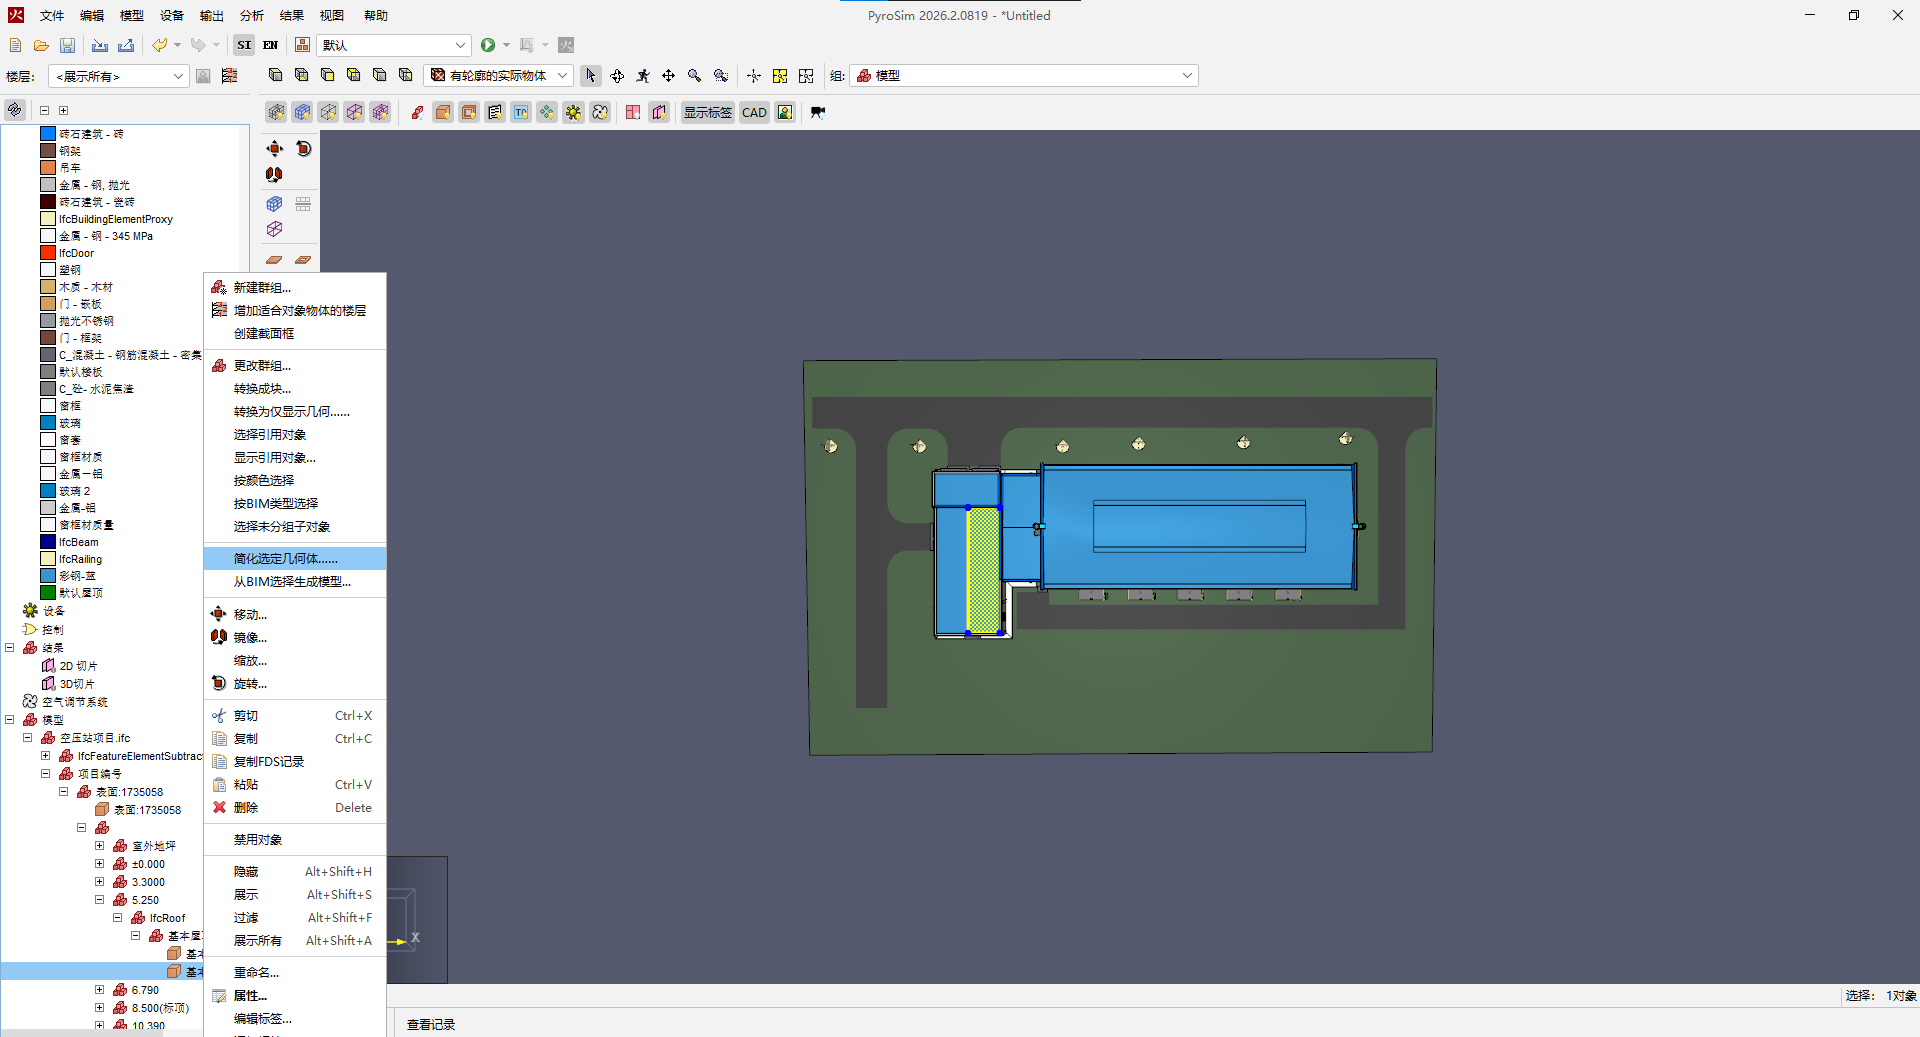Image resolution: width=1920 pixels, height=1037 pixels.
Task: Choose 简化选定几何体 from context menu
Action: tap(295, 559)
